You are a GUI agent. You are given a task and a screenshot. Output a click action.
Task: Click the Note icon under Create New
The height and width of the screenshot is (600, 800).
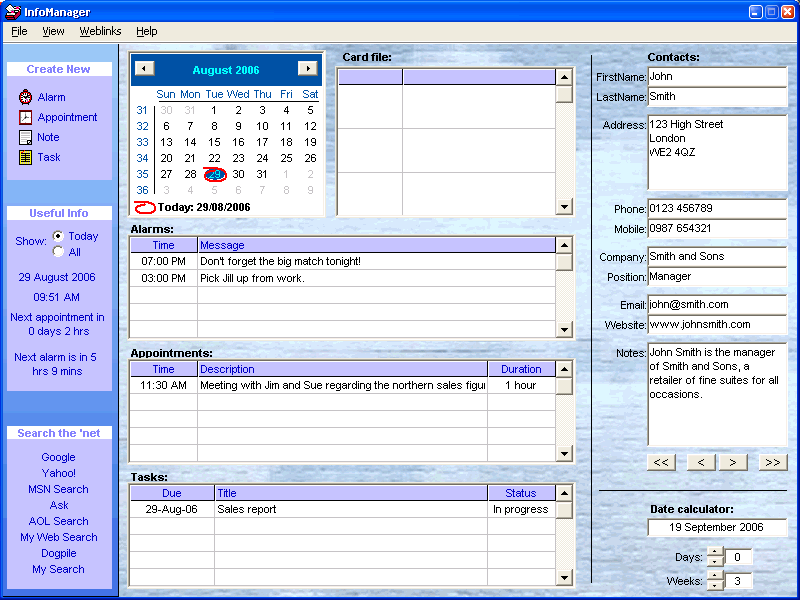click(x=26, y=137)
